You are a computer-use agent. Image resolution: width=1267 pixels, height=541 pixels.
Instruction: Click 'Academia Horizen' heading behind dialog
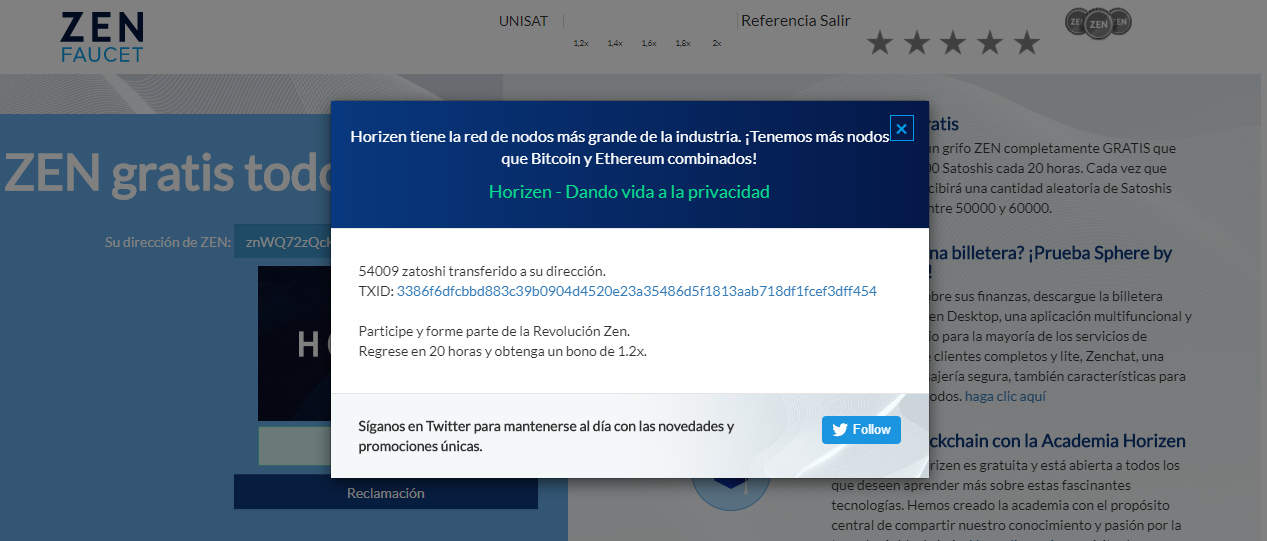pyautogui.click(x=1058, y=441)
